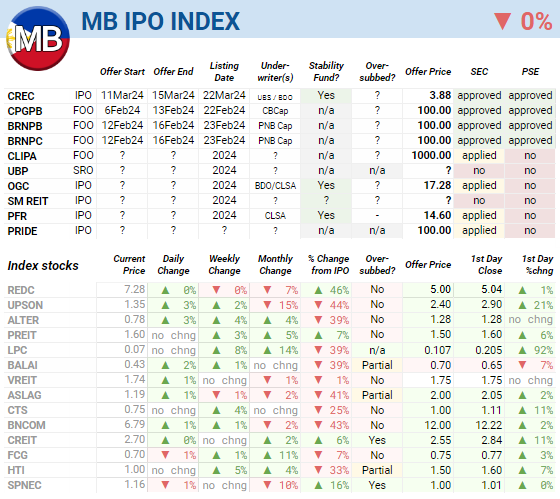
Task: Click BNCOM 1st day close 12.22
Action: point(489,425)
